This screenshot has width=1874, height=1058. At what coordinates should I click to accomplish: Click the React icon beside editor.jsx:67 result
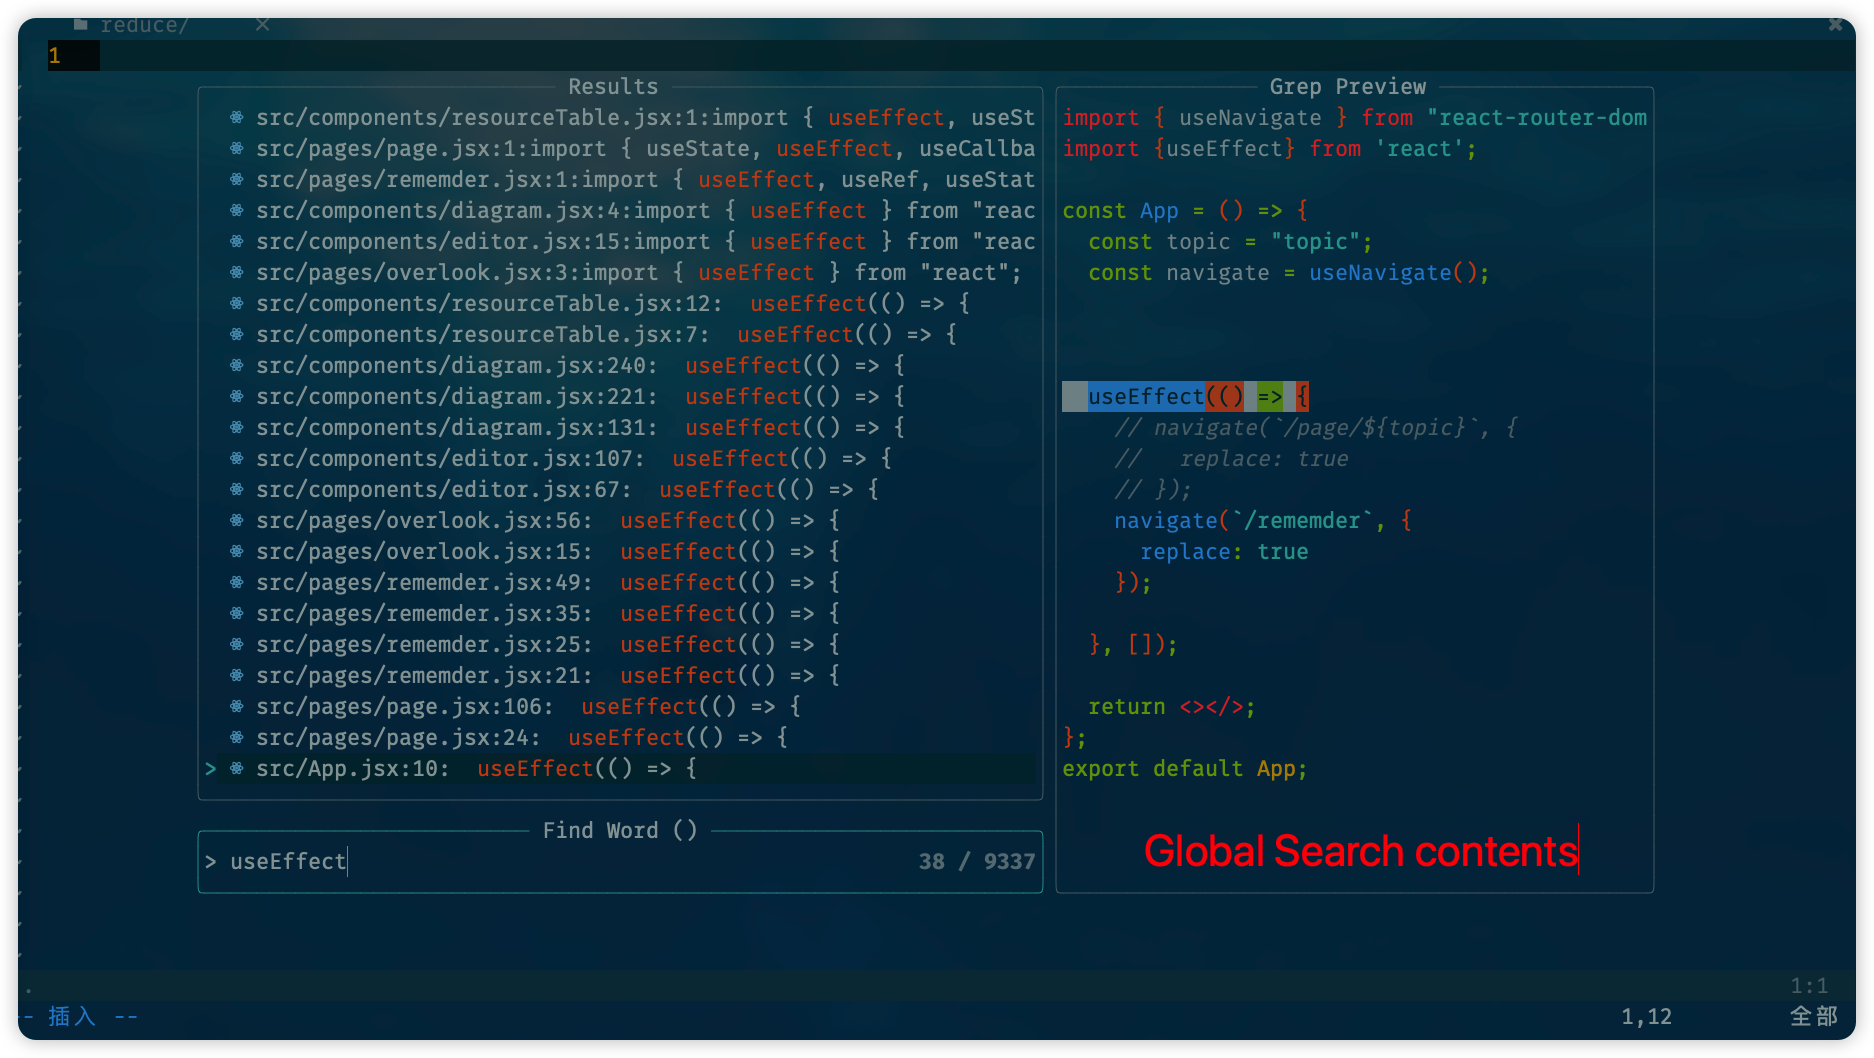pos(237,489)
